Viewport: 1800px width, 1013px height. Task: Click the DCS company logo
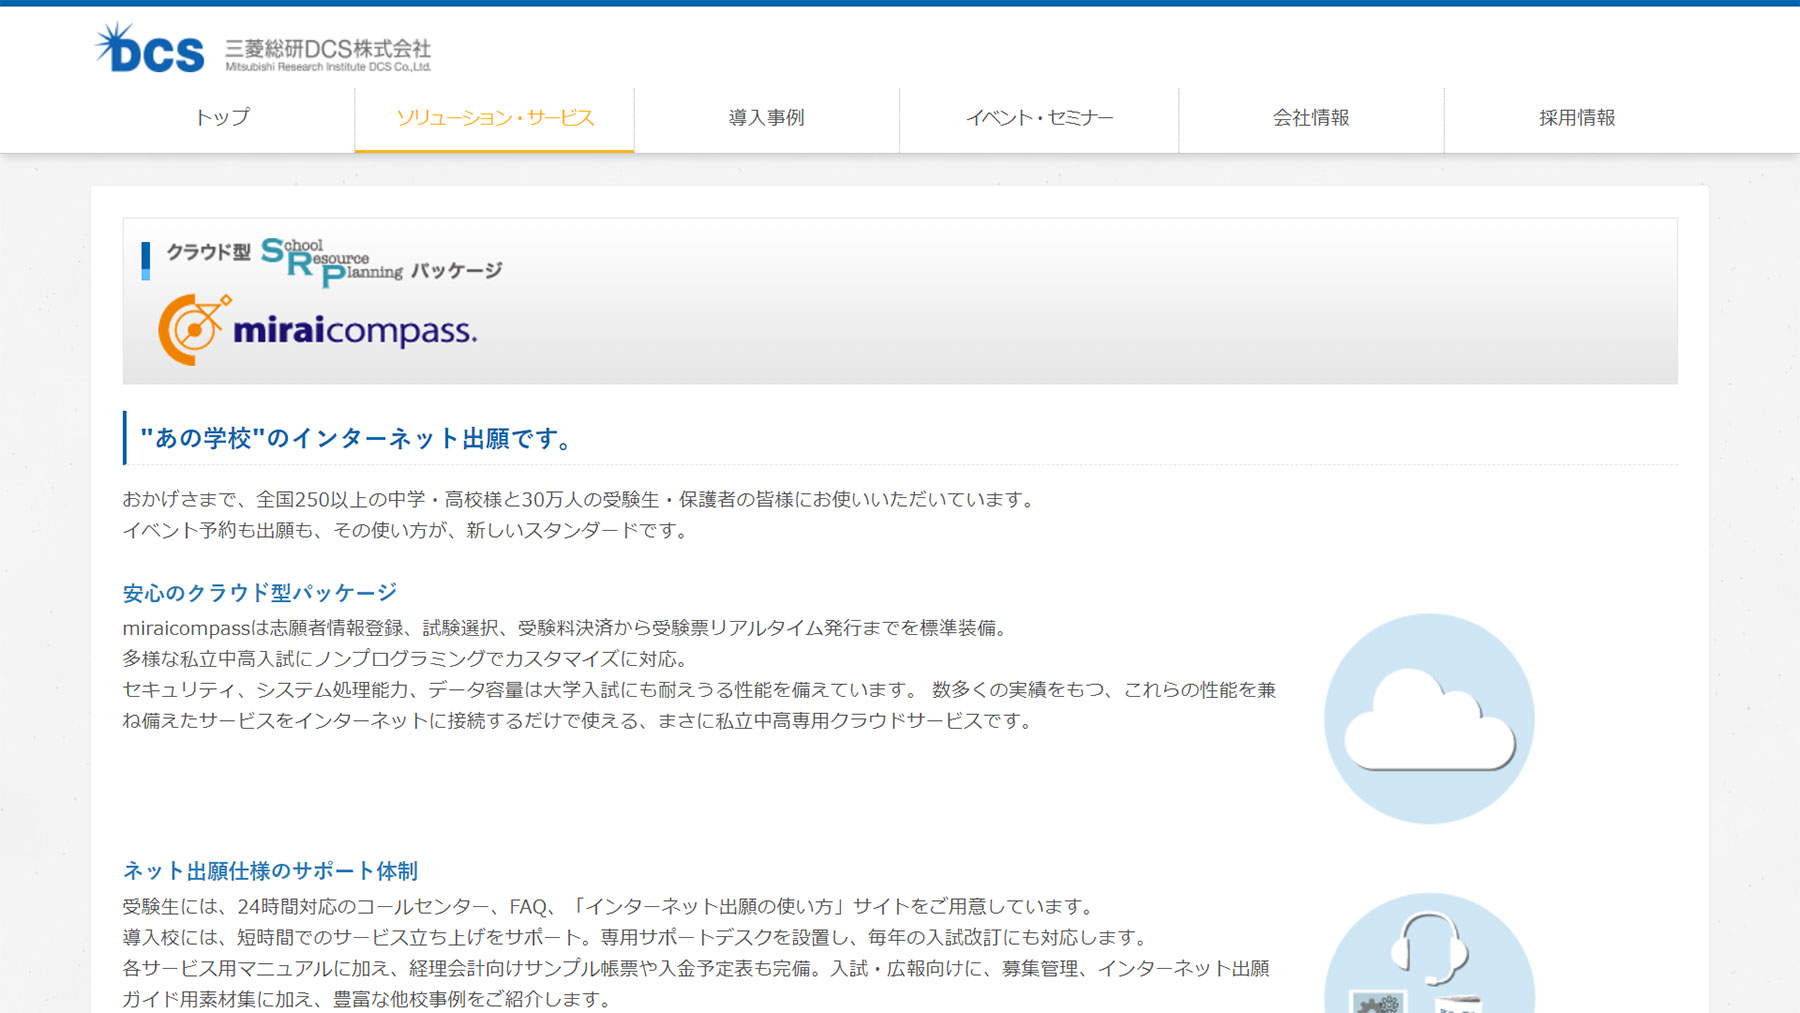(149, 48)
